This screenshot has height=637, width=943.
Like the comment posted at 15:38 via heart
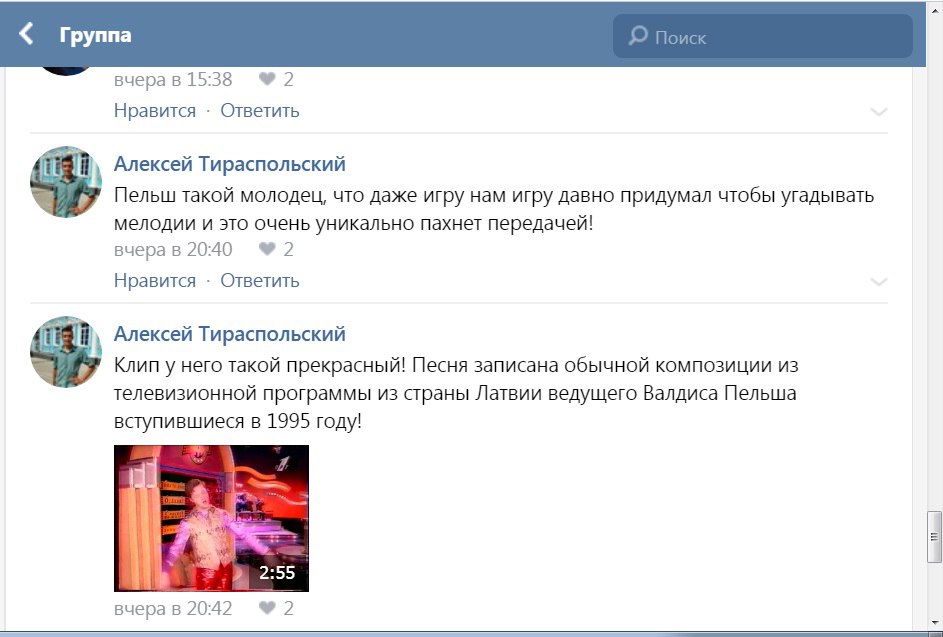pos(267,79)
